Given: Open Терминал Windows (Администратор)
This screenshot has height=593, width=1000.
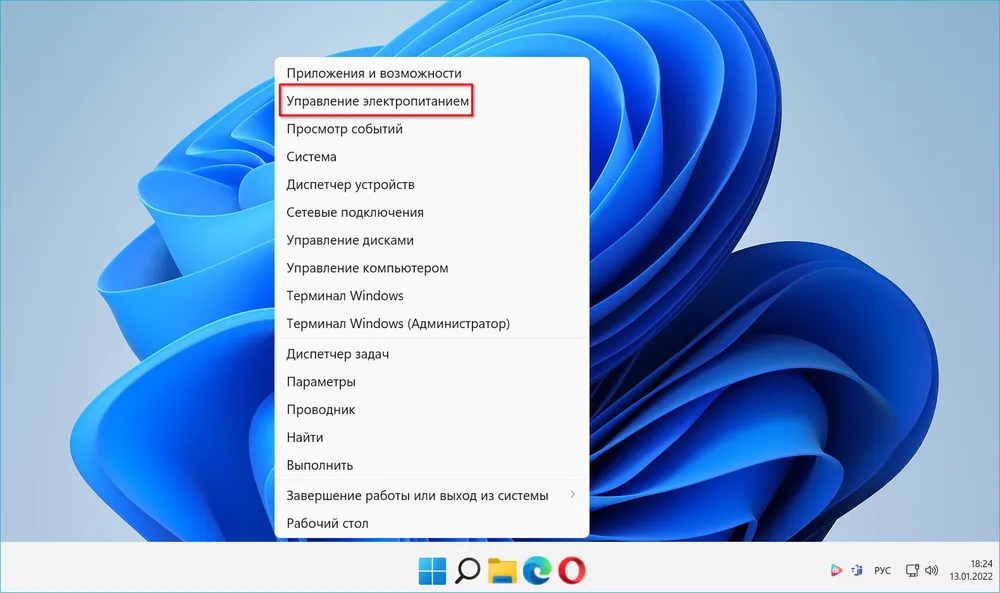Looking at the screenshot, I should 398,324.
